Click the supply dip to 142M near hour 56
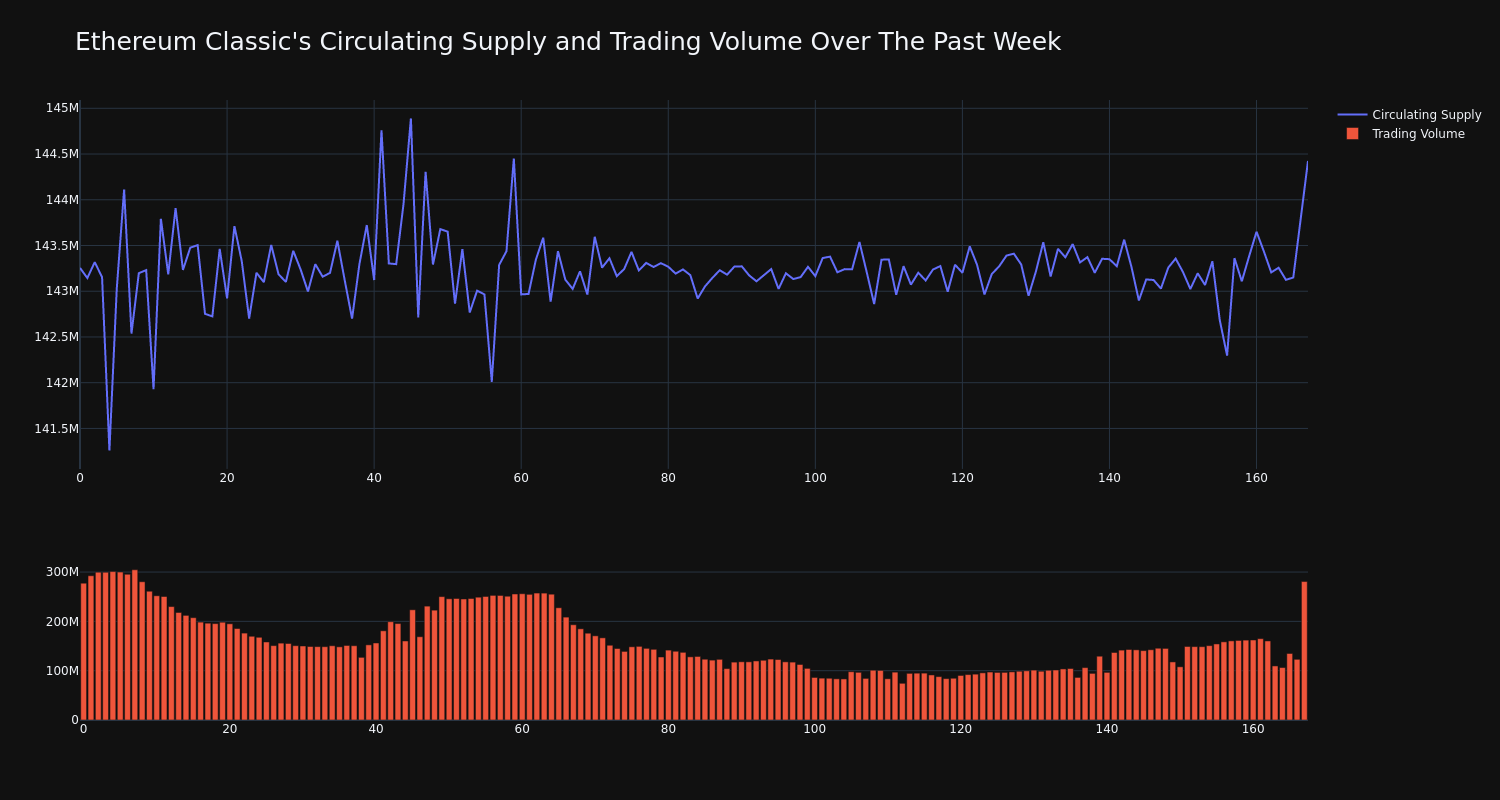Screen dimensions: 1500x800 492,381
